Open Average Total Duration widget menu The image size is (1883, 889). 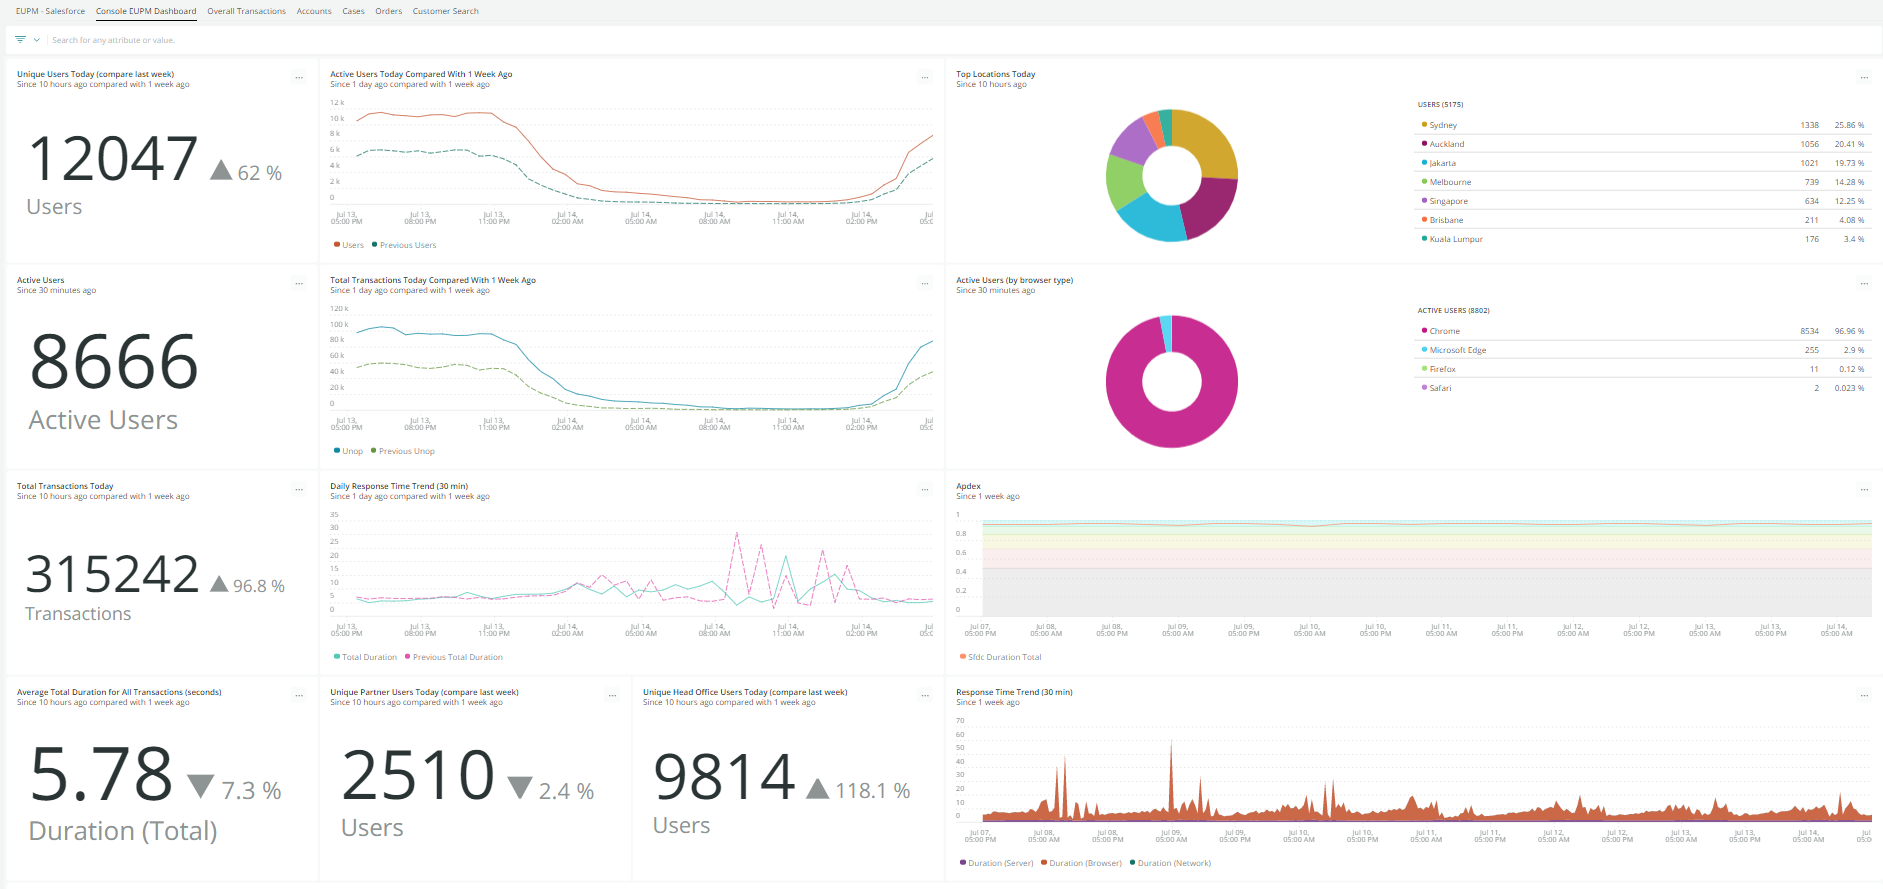[299, 696]
